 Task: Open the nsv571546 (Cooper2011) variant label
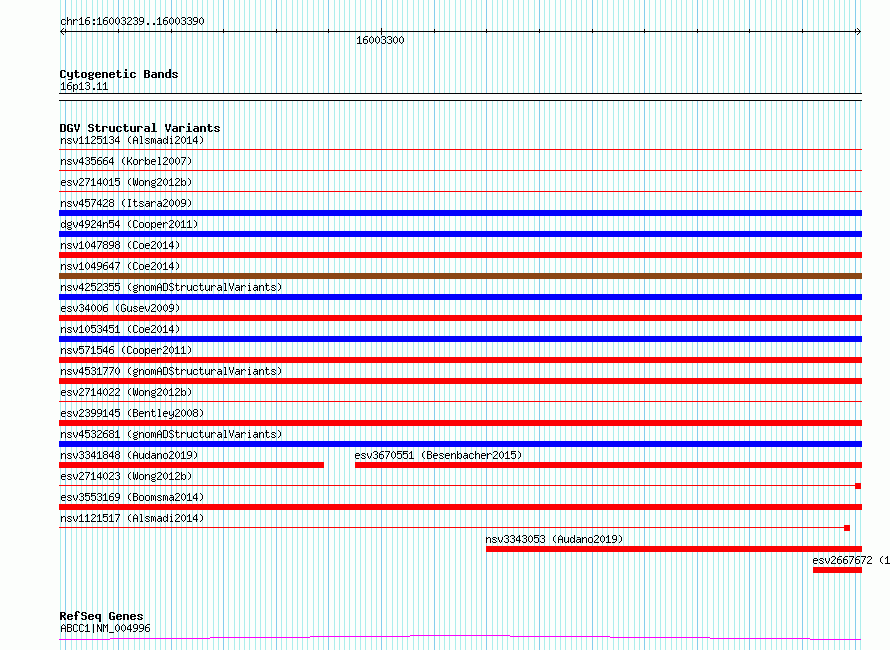126,350
